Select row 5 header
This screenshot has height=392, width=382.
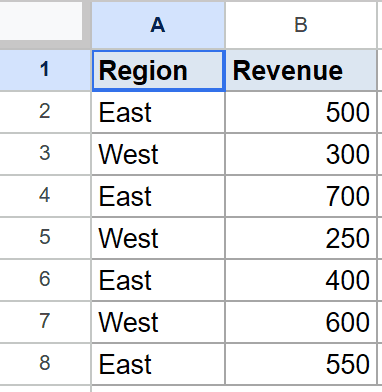pyautogui.click(x=45, y=238)
